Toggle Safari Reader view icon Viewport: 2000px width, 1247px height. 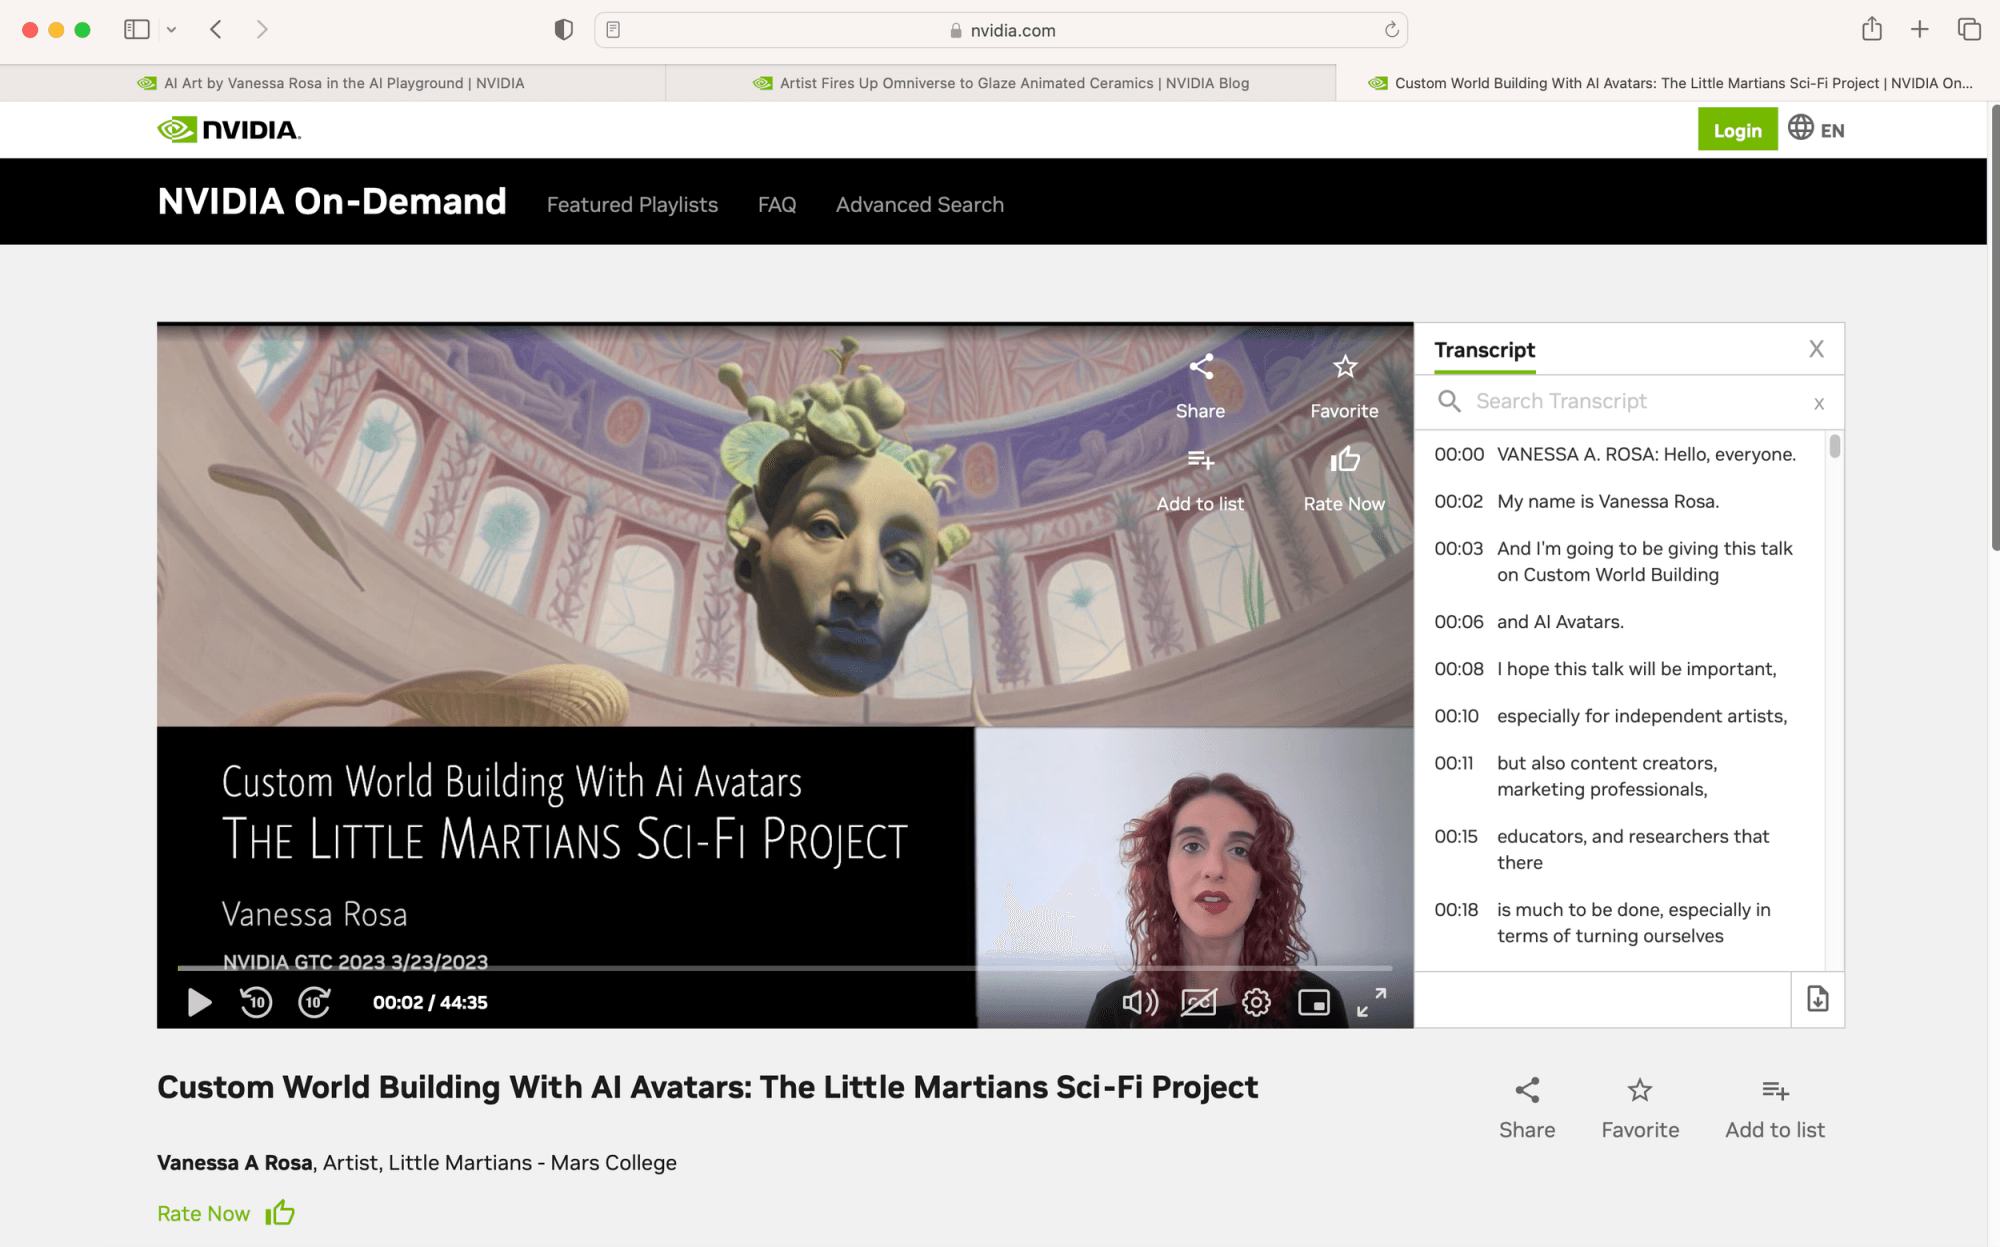613,30
